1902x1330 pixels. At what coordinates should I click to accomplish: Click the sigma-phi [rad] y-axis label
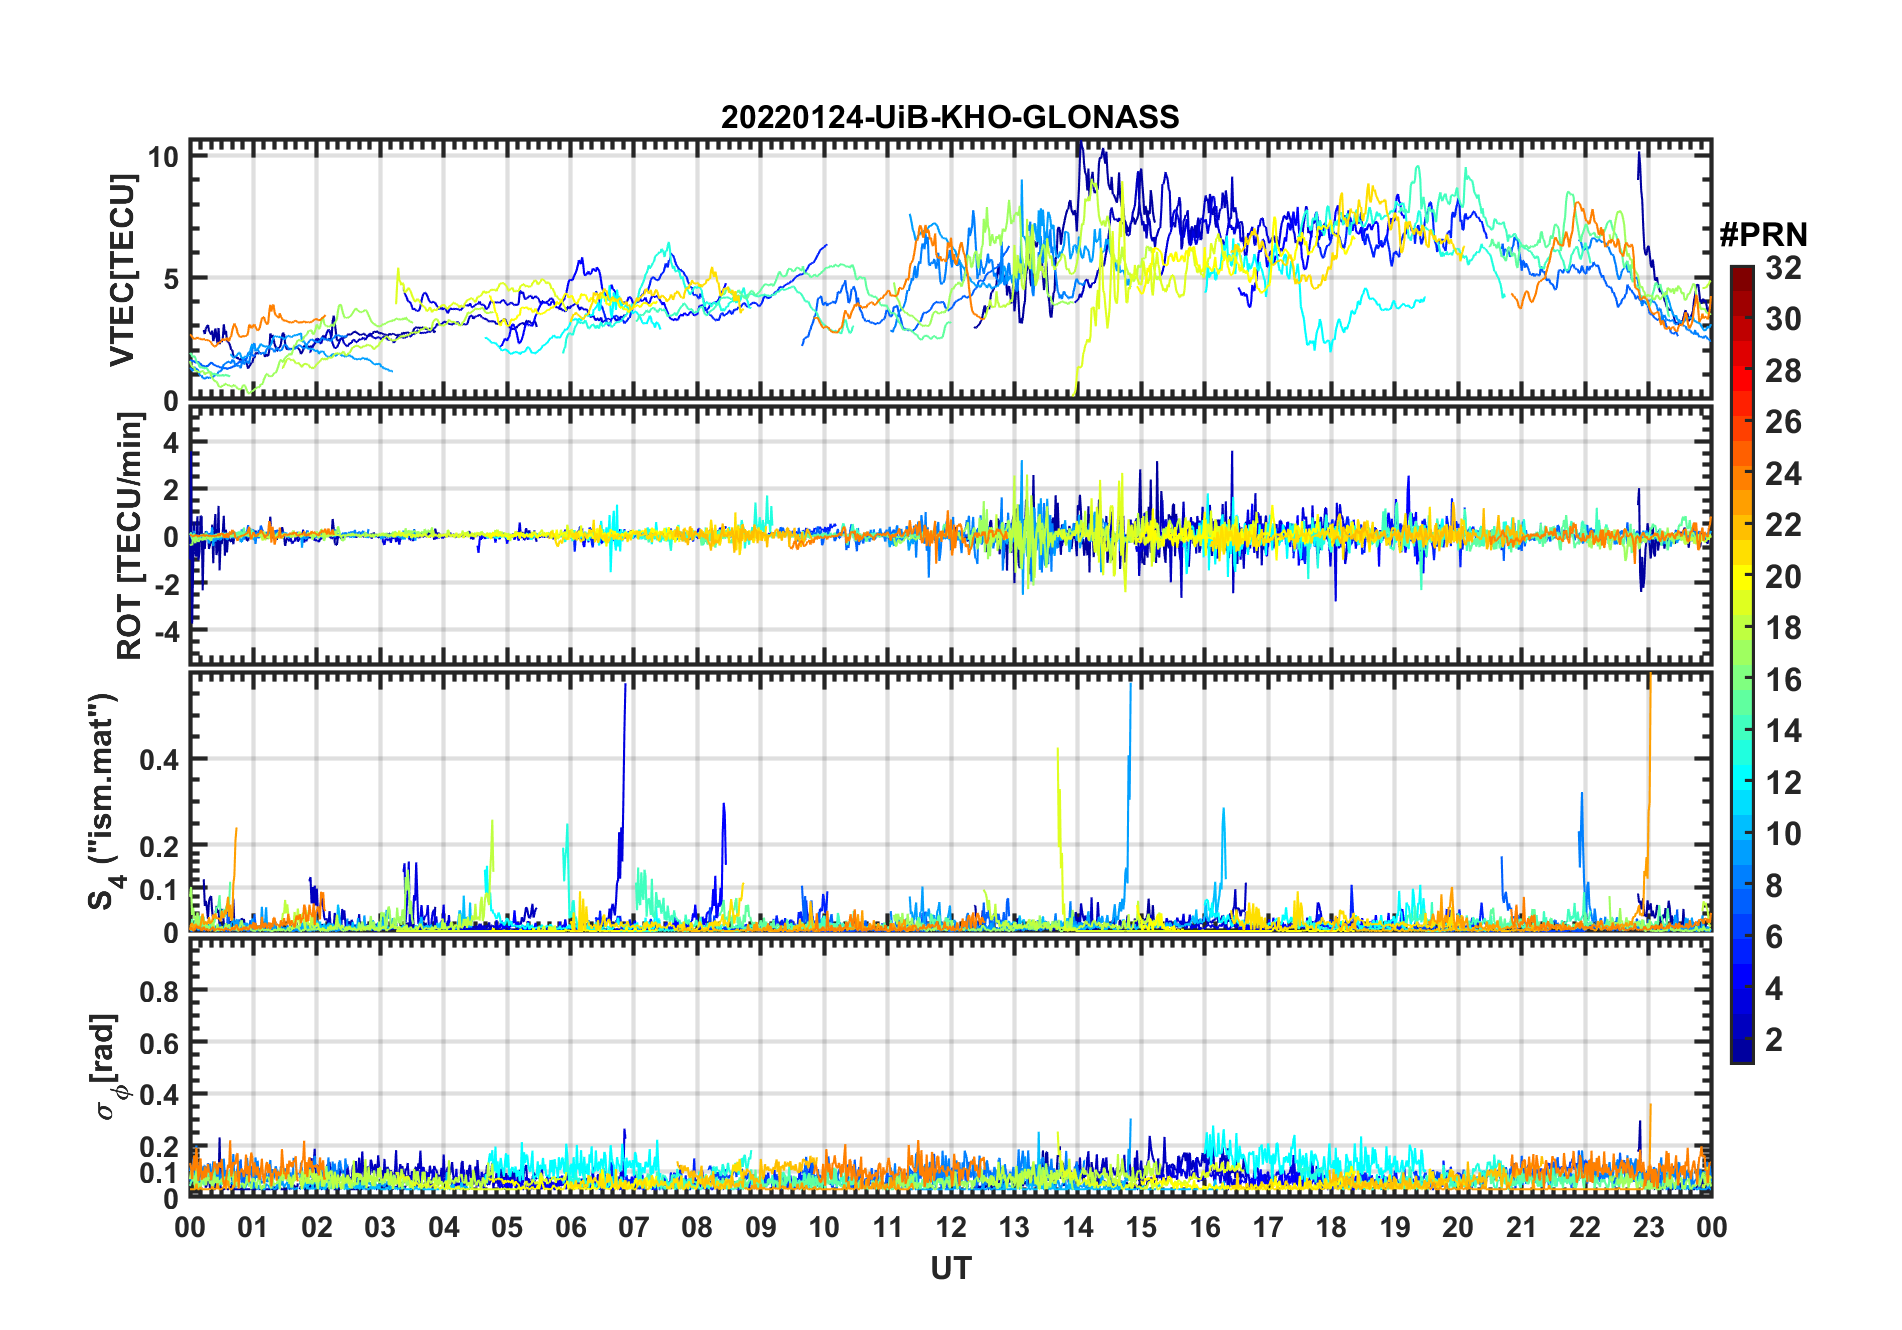click(x=108, y=1066)
